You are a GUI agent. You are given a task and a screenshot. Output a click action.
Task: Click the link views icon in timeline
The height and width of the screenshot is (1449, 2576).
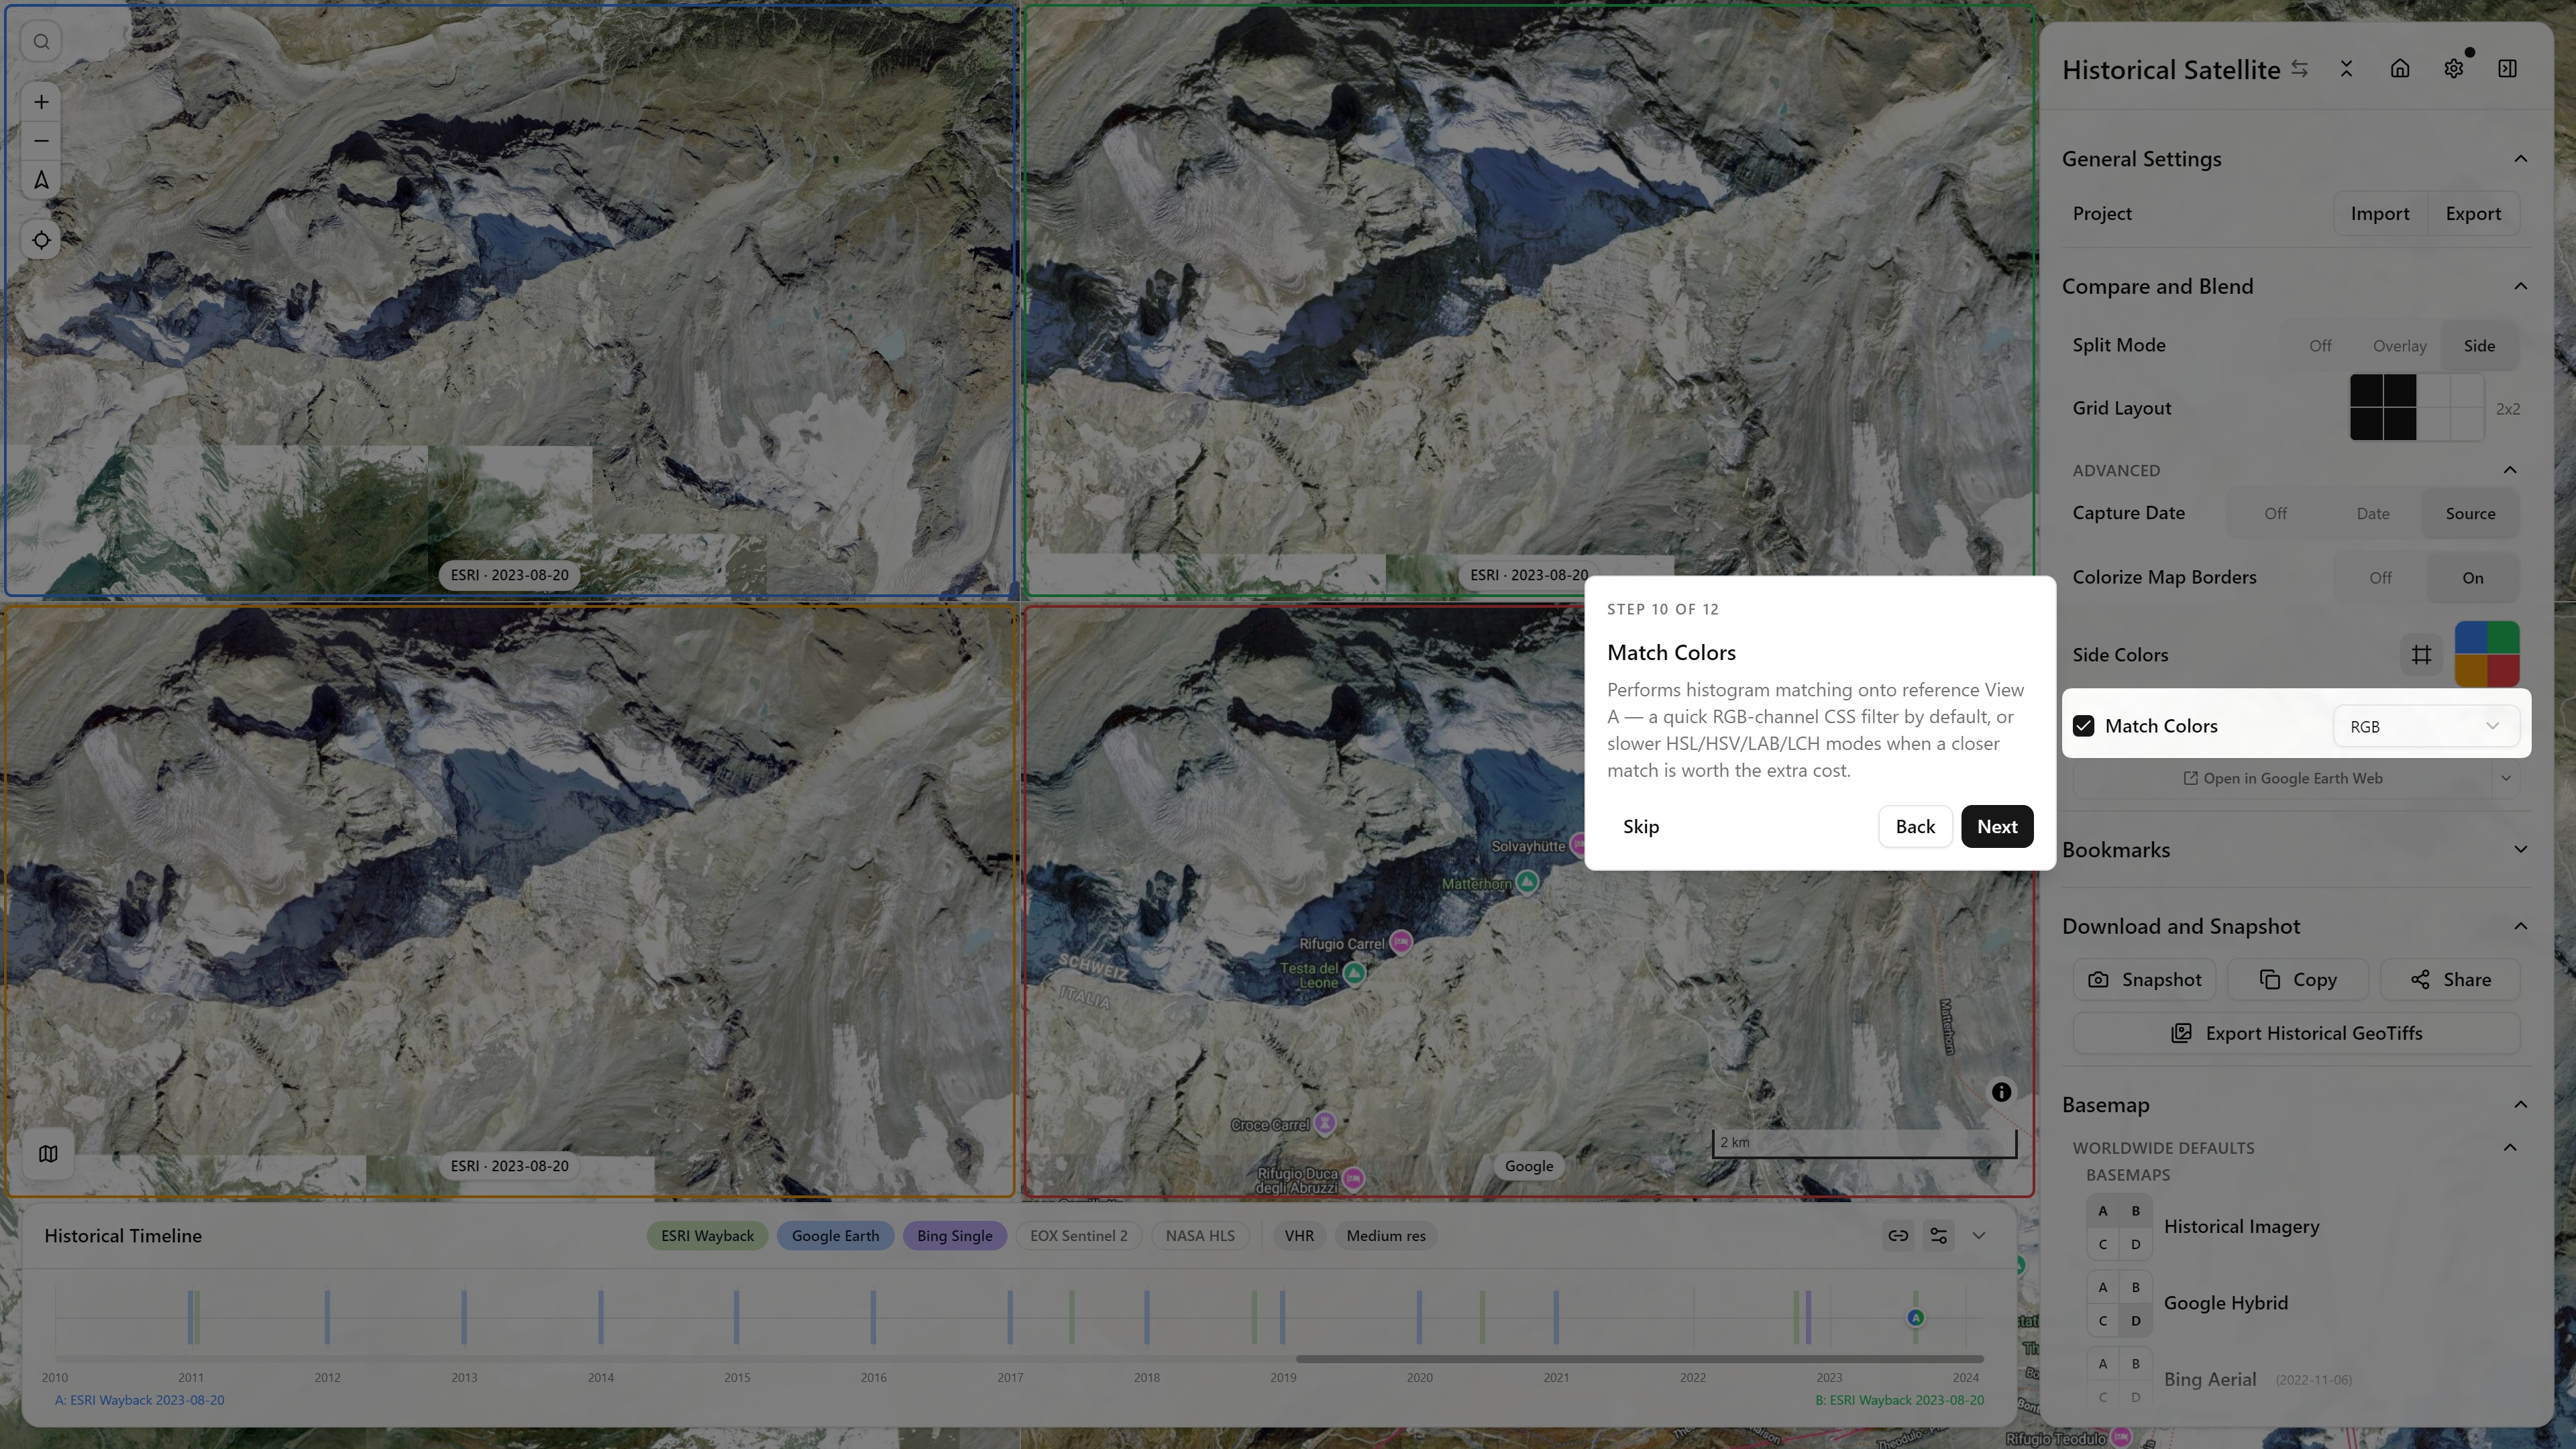(1898, 1236)
